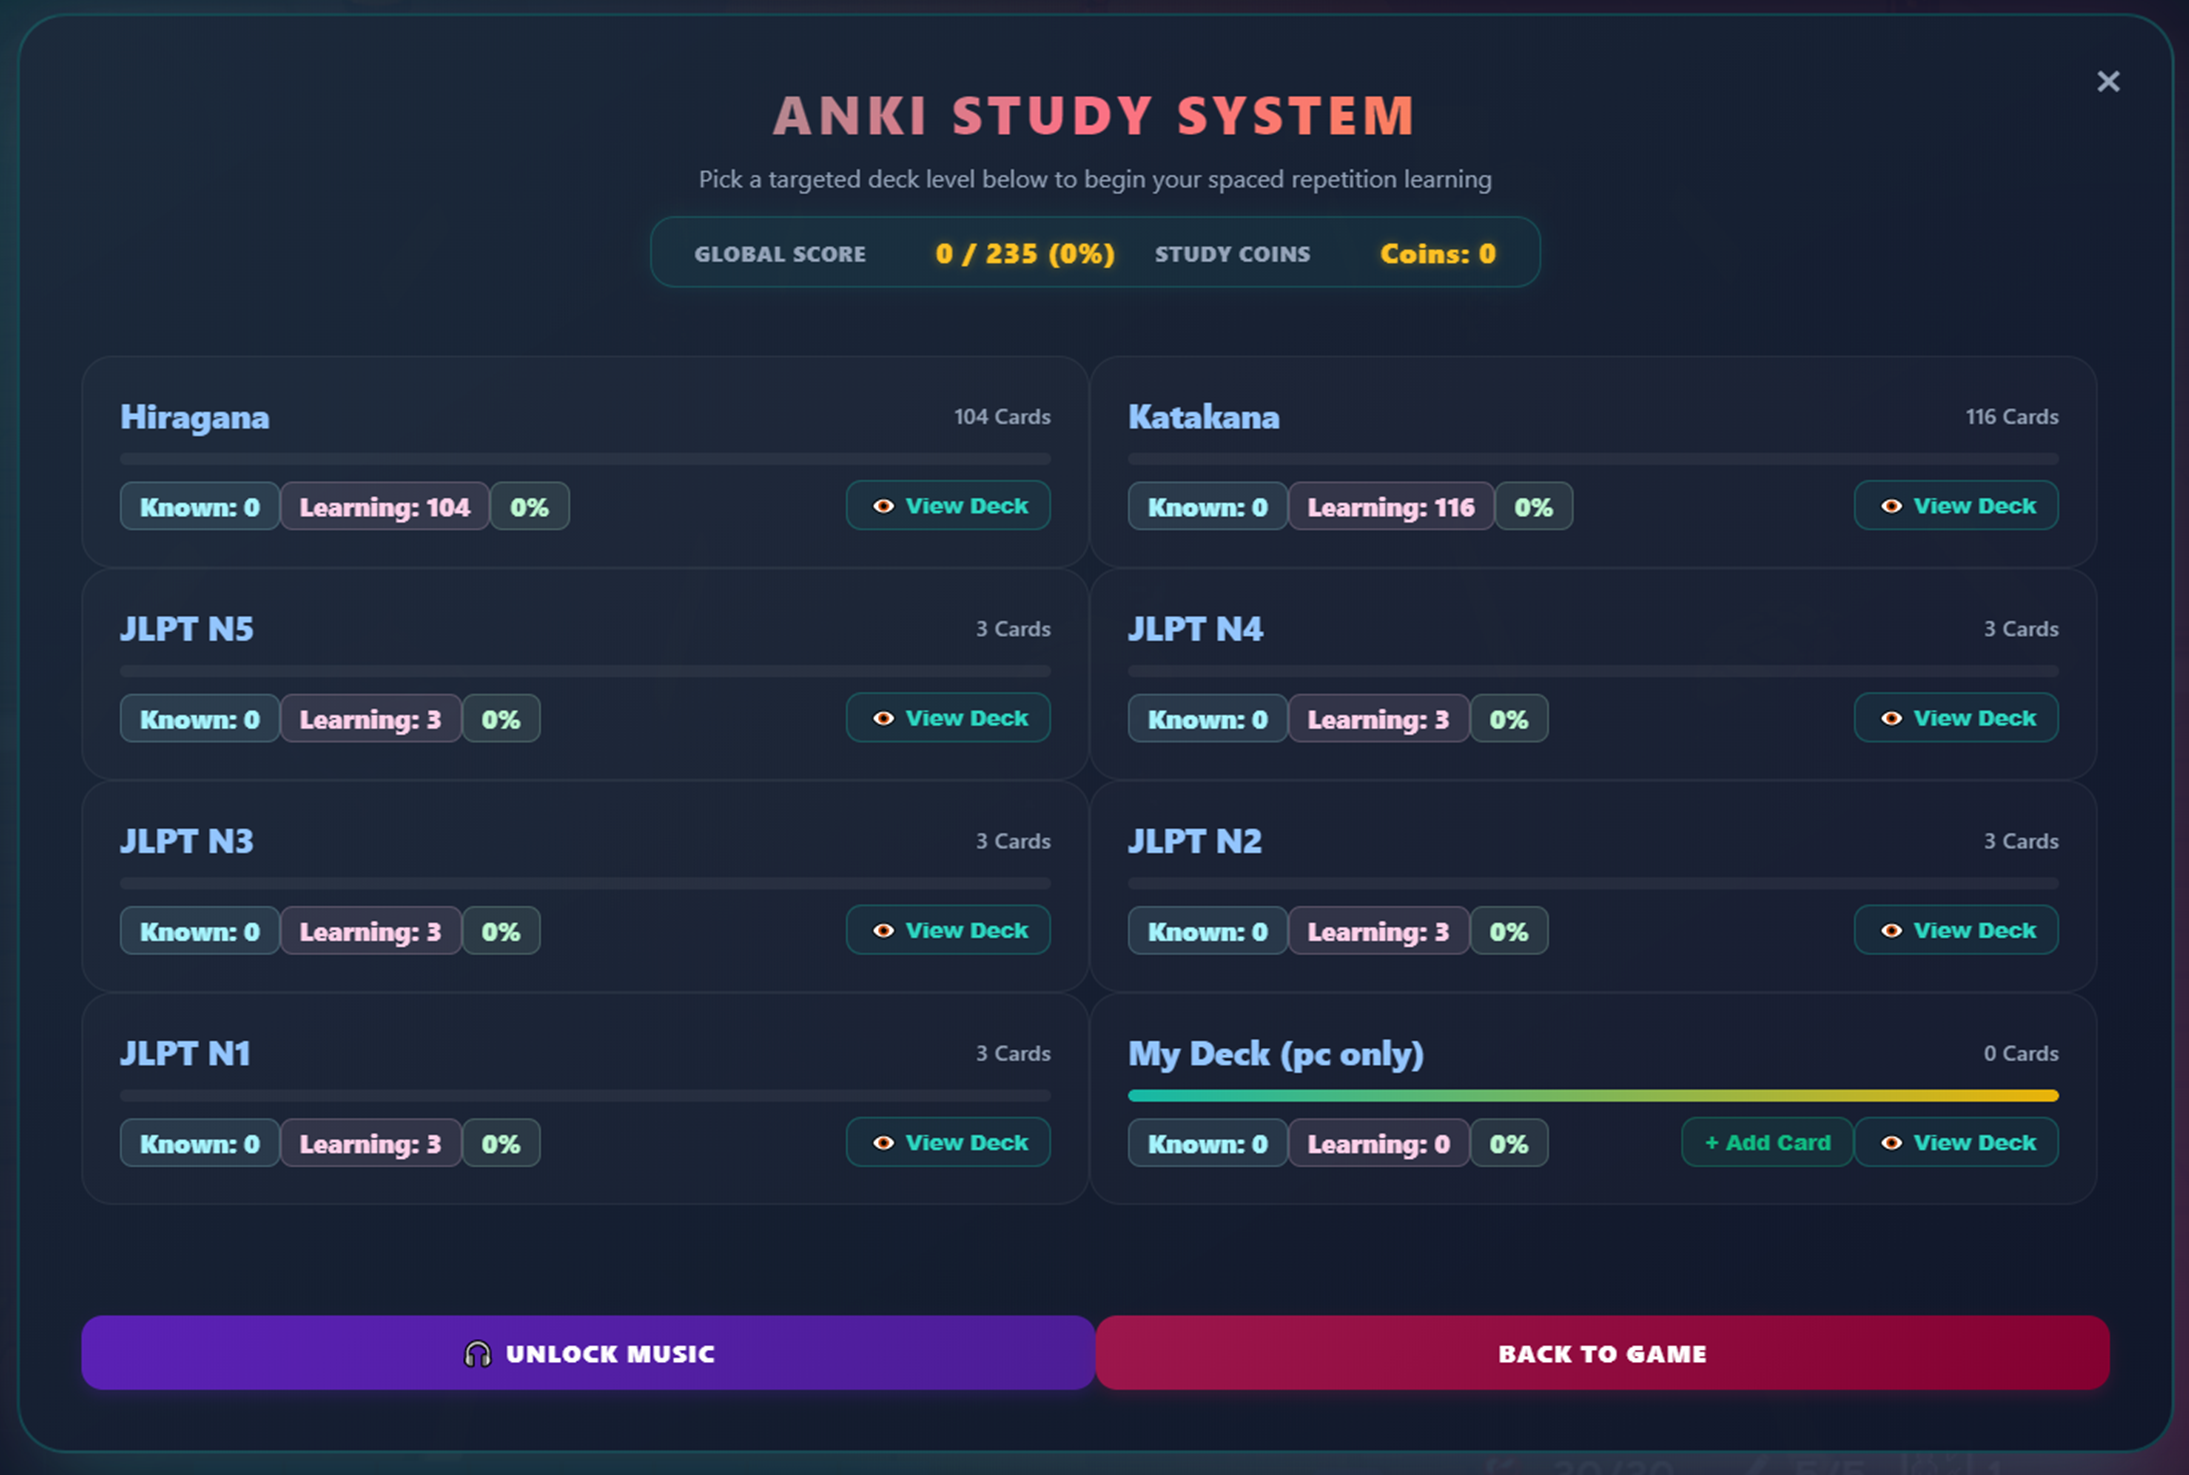
Task: Click the 104 Cards count label
Action: (x=1002, y=417)
